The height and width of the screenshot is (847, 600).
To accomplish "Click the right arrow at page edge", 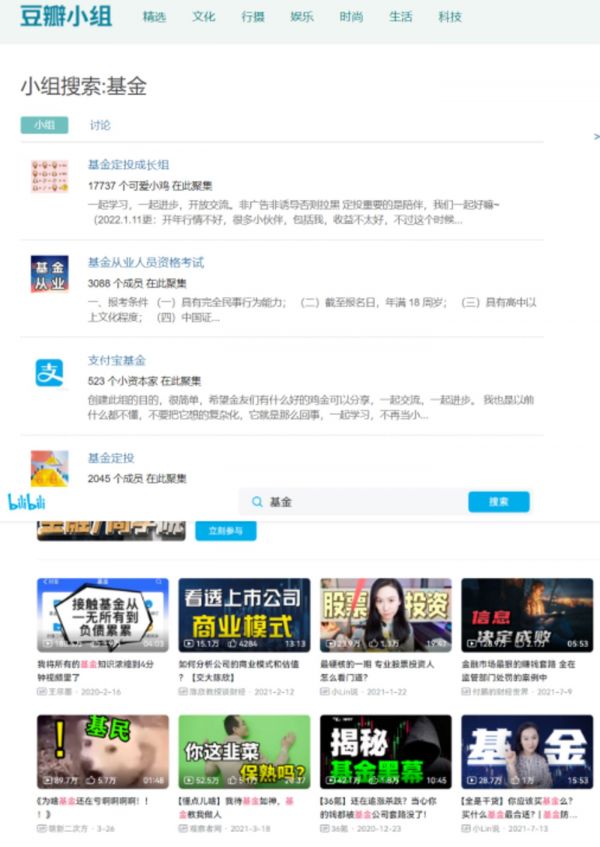I will [x=596, y=133].
